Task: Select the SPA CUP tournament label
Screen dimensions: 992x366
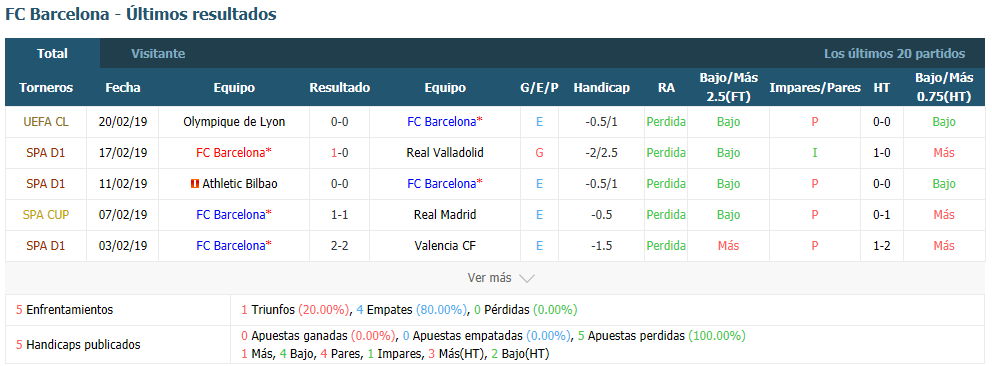Action: (46, 215)
